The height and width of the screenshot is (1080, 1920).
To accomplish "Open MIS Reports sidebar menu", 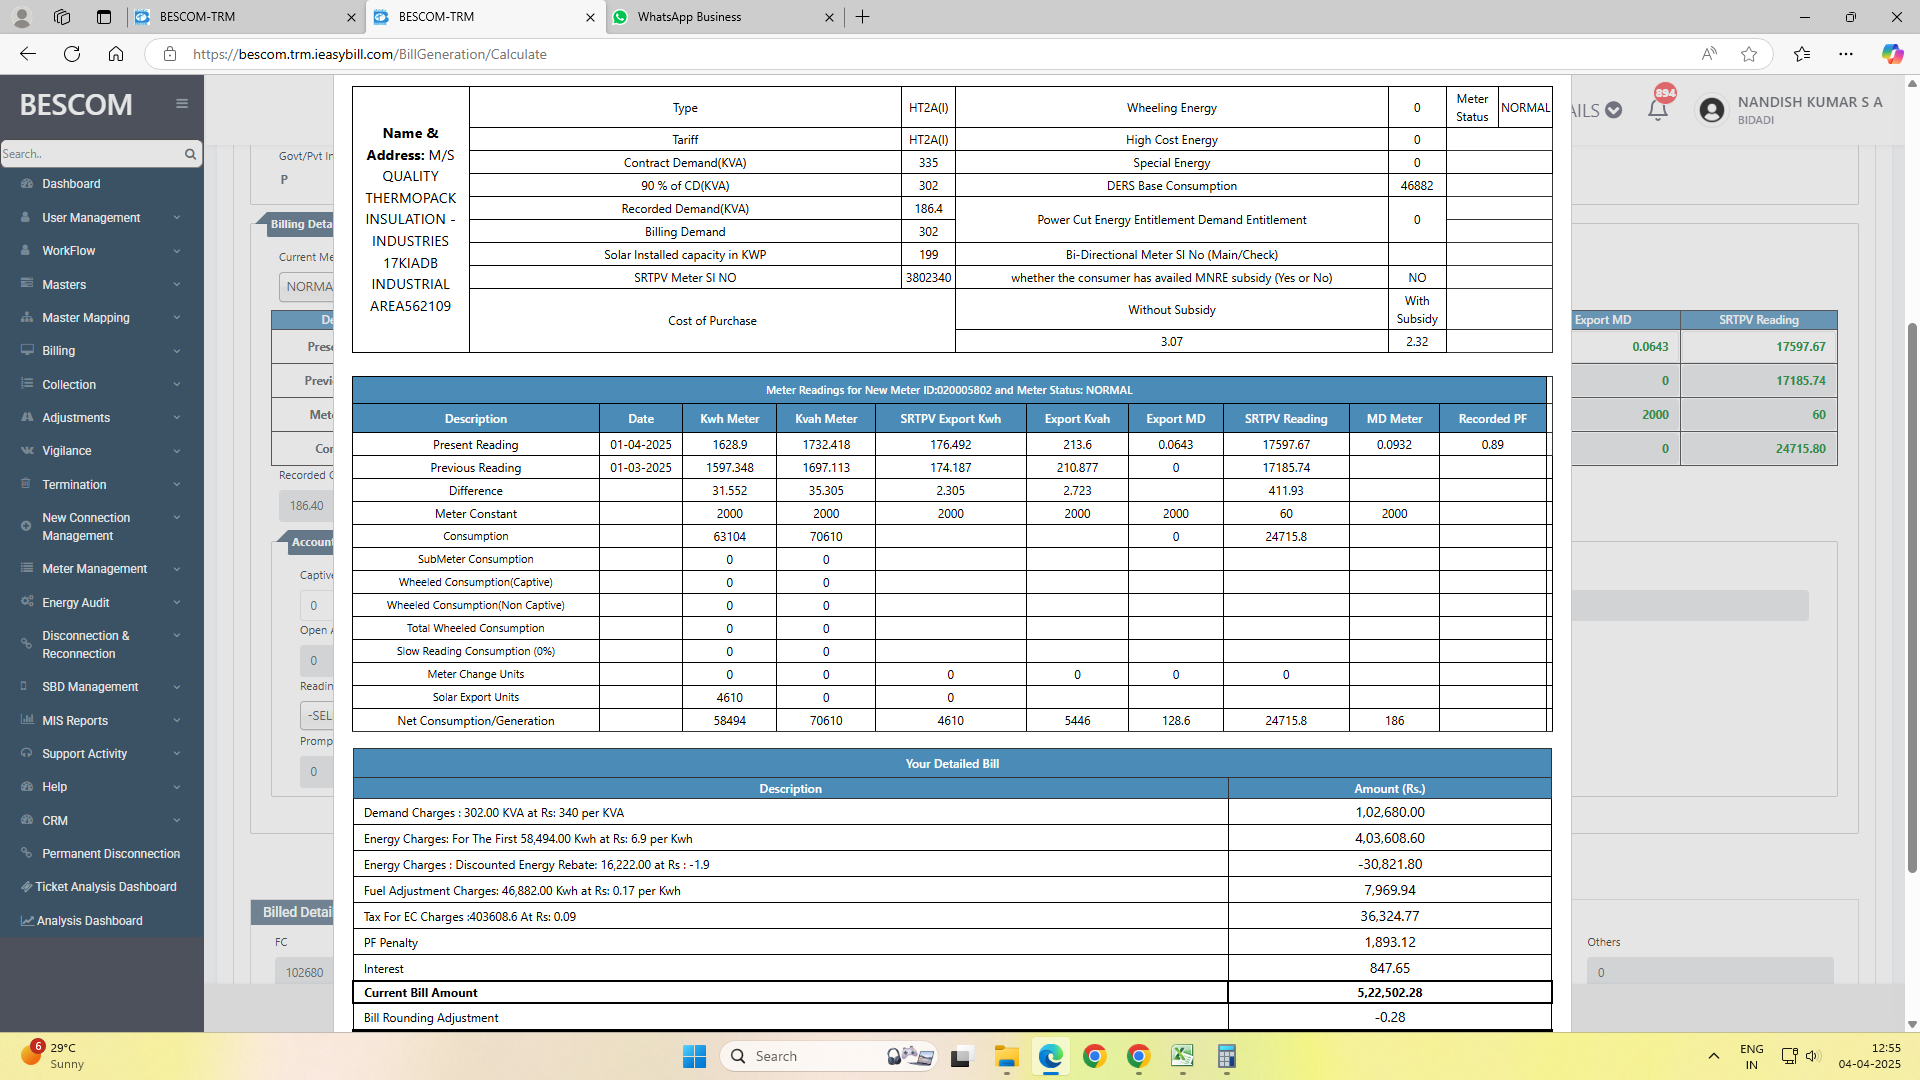I will click(x=102, y=721).
